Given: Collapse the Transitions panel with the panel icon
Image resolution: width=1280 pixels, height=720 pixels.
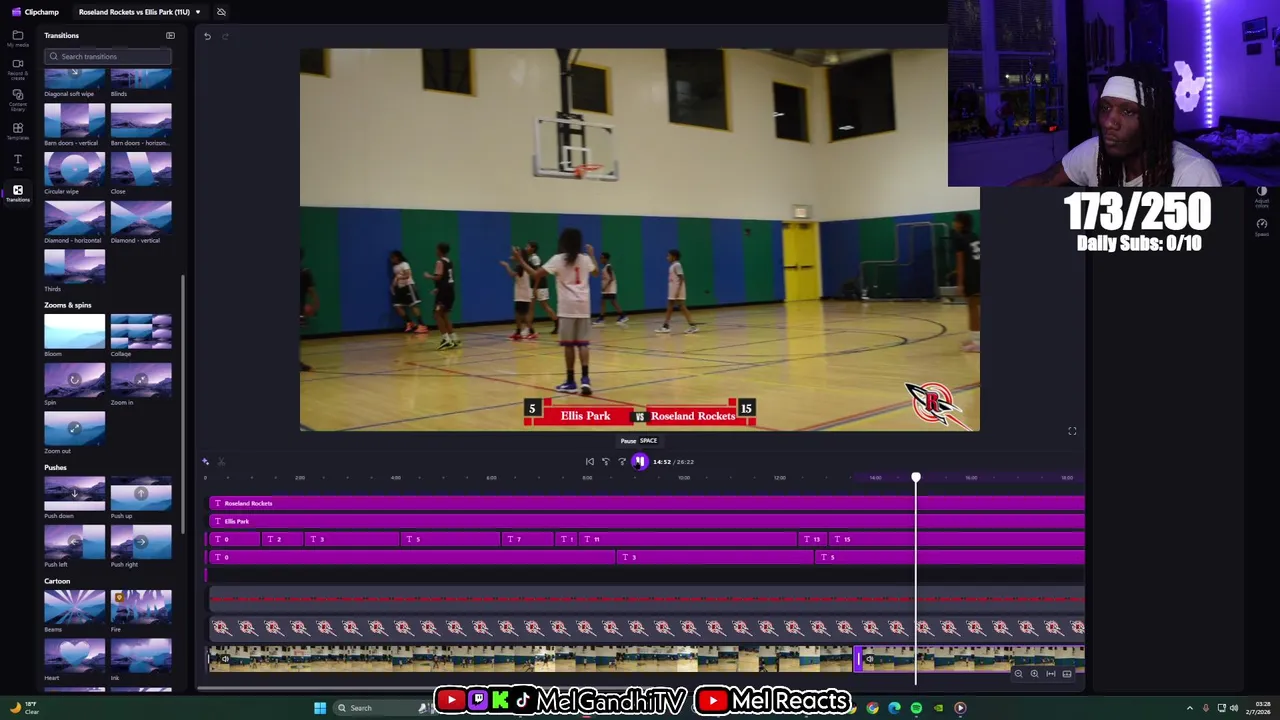Looking at the screenshot, I should click(170, 35).
